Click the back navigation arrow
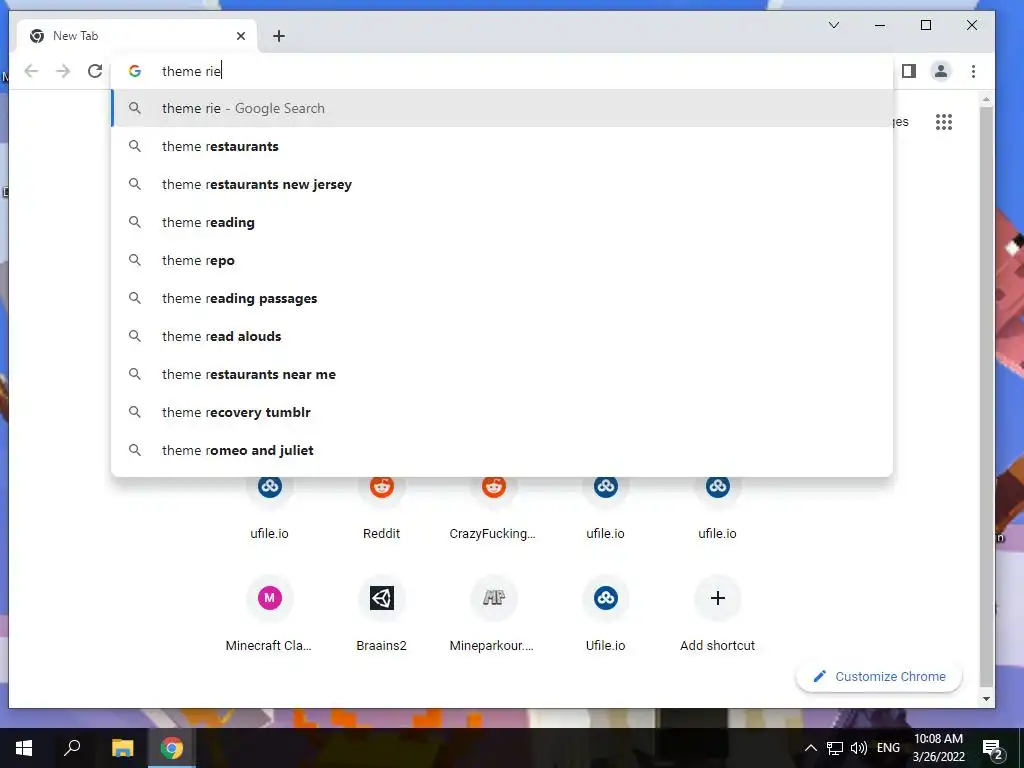1024x768 pixels. (31, 71)
